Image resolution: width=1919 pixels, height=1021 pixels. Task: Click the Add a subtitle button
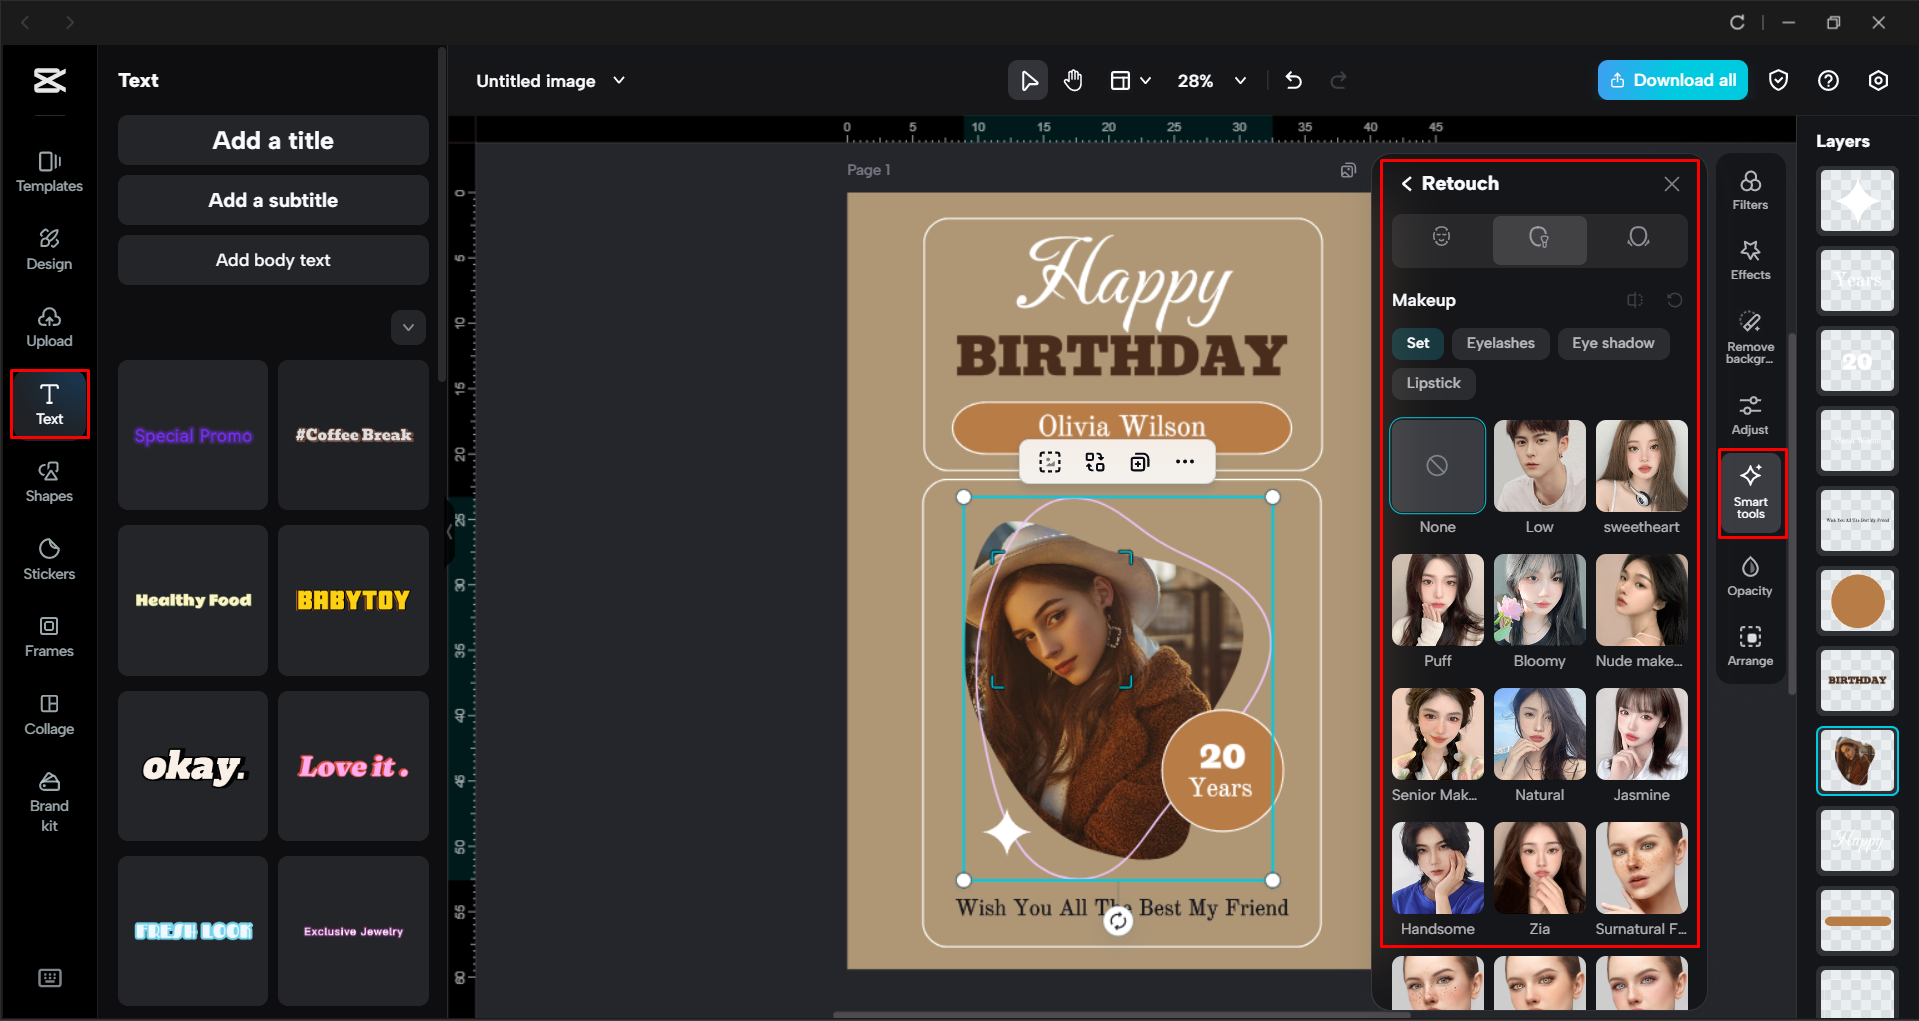(272, 199)
